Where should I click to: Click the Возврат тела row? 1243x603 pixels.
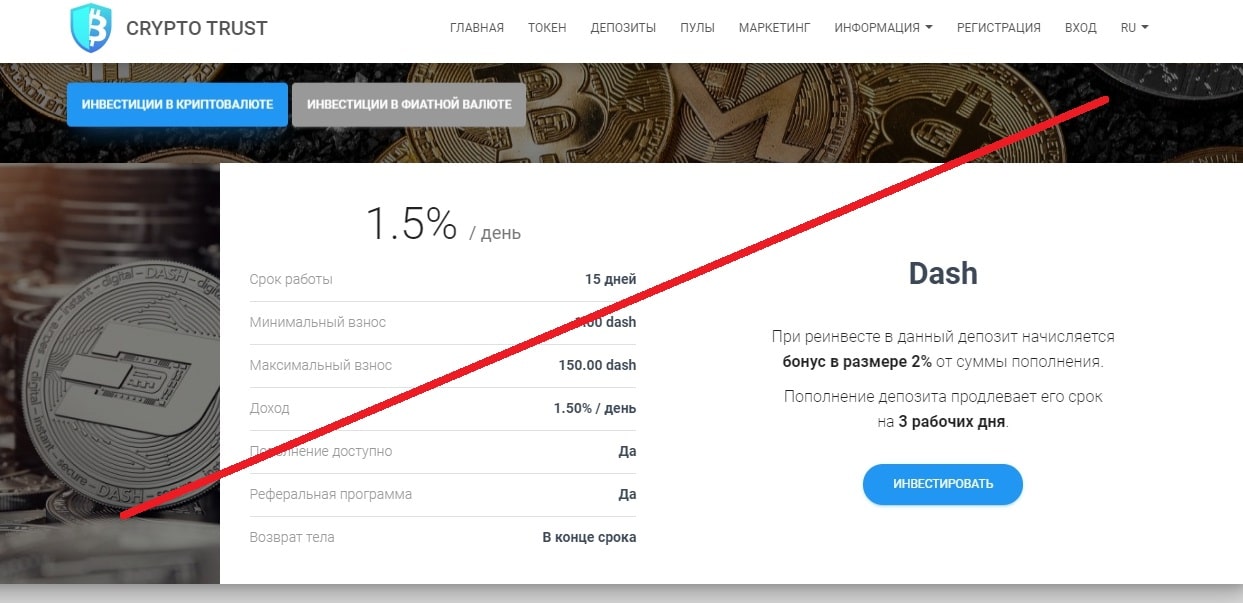point(442,538)
